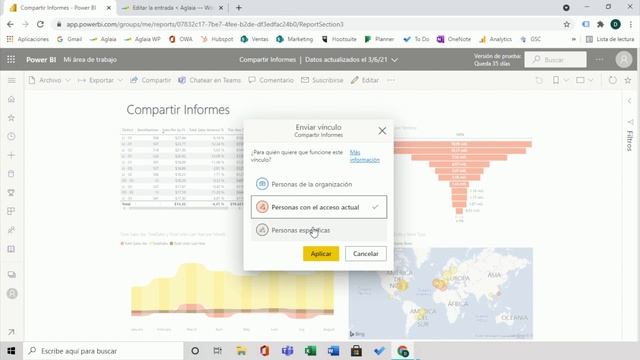Open the Más información link
The width and height of the screenshot is (640, 360).
[364, 156]
